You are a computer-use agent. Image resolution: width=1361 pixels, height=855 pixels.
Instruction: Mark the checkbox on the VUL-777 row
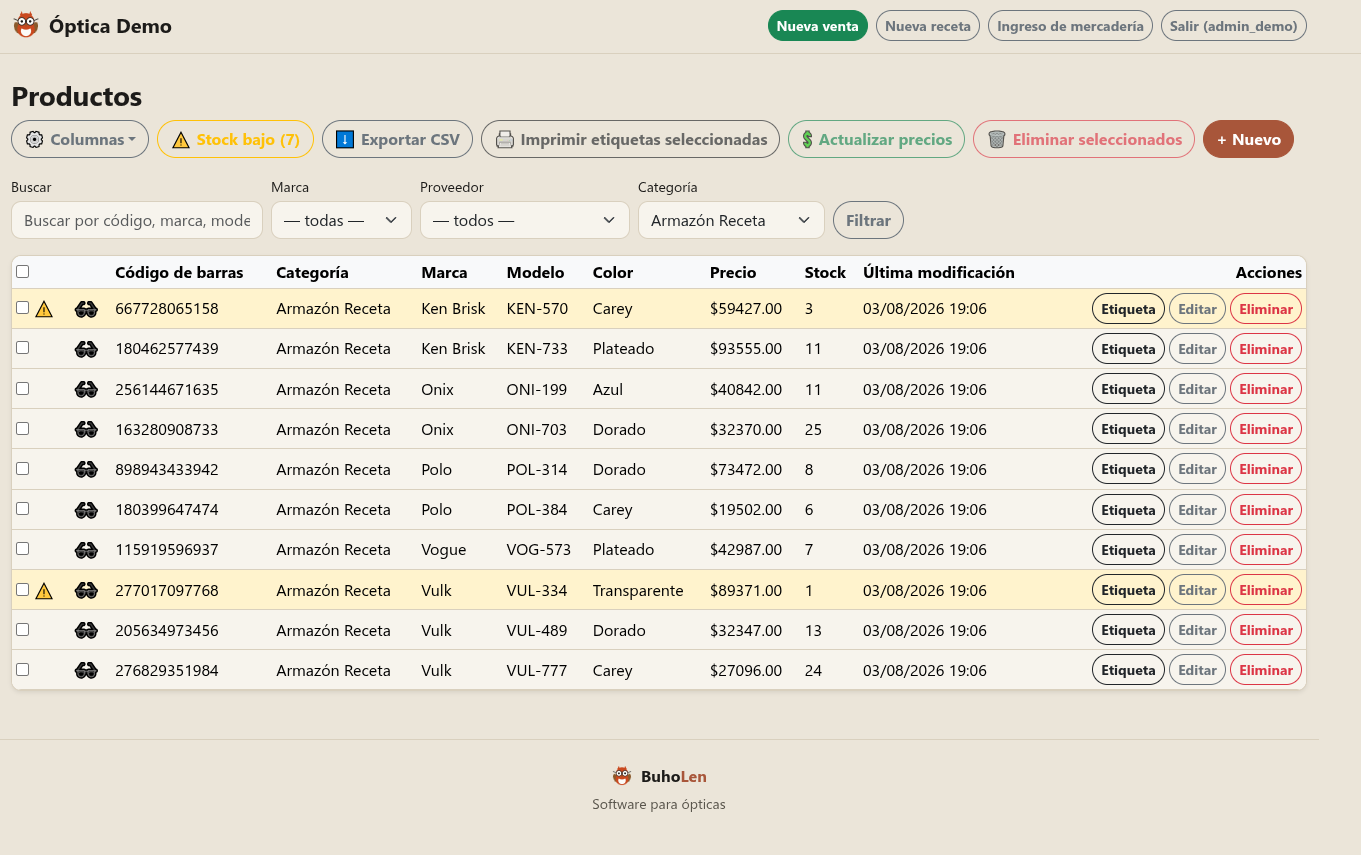(x=23, y=669)
